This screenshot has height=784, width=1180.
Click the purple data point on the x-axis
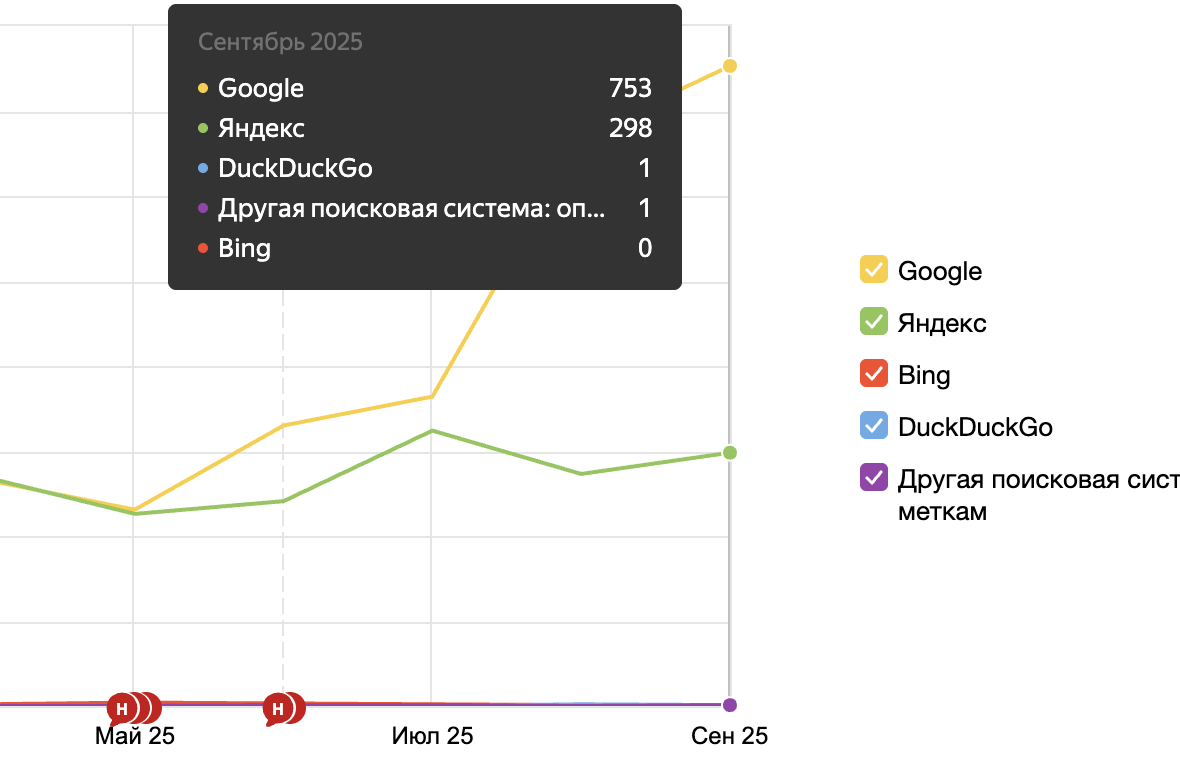pos(730,705)
